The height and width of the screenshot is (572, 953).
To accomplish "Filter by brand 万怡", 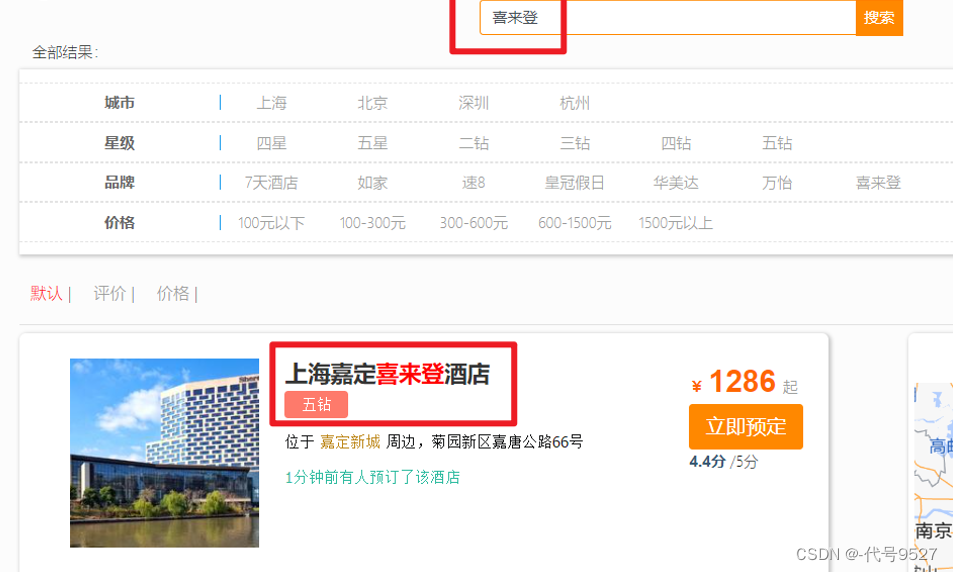I will 777,183.
